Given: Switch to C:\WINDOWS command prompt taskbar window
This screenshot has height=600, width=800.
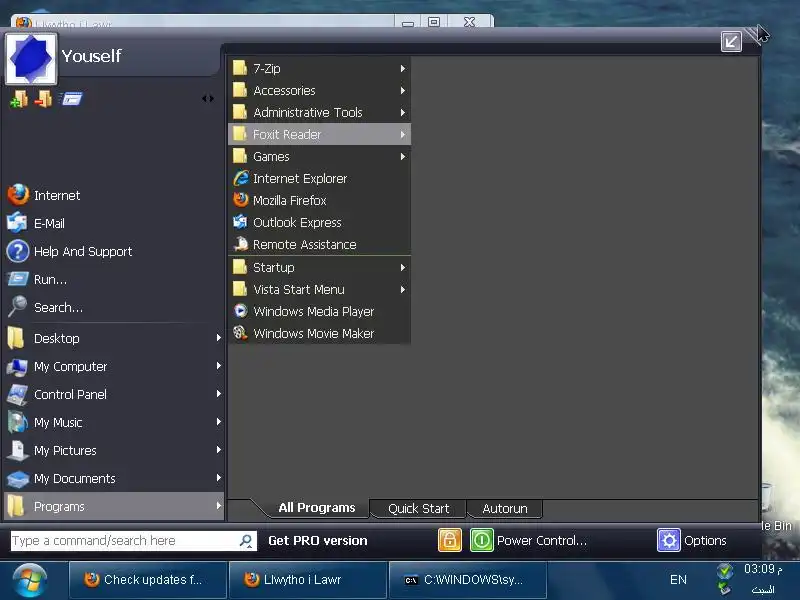Looking at the screenshot, I should [x=467, y=580].
